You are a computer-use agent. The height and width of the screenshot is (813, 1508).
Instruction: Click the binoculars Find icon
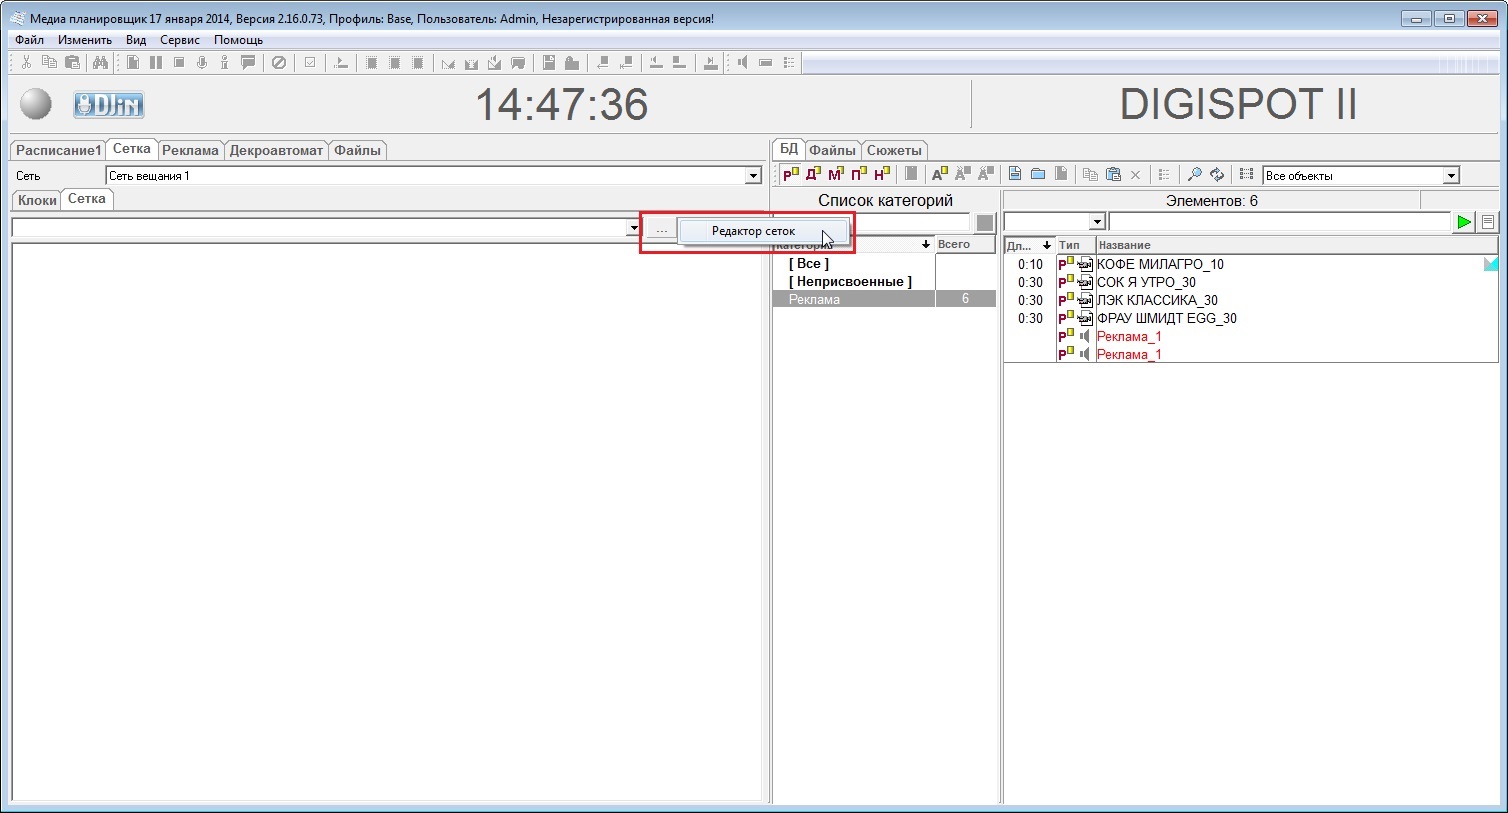pyautogui.click(x=100, y=62)
